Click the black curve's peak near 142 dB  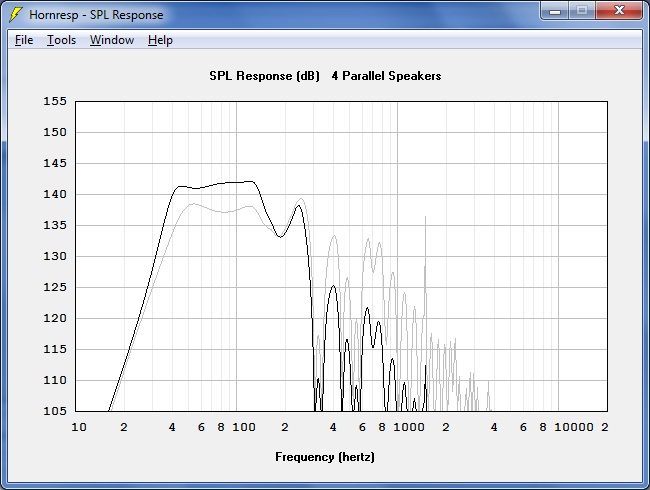250,181
